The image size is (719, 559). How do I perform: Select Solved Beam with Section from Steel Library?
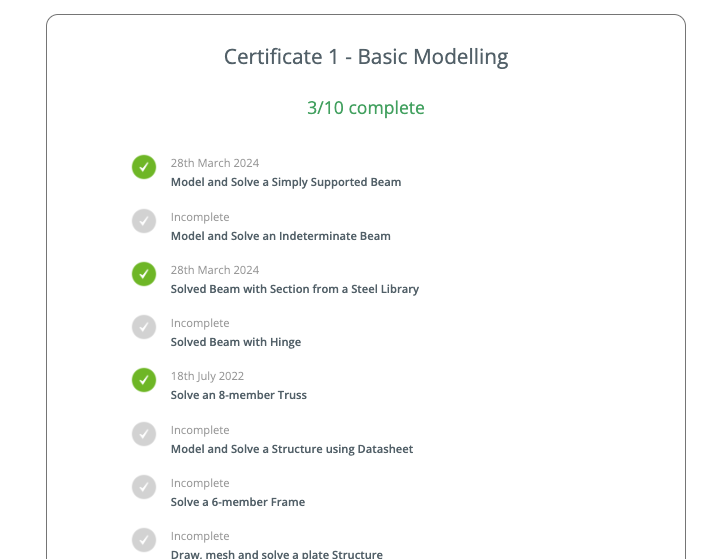point(295,289)
